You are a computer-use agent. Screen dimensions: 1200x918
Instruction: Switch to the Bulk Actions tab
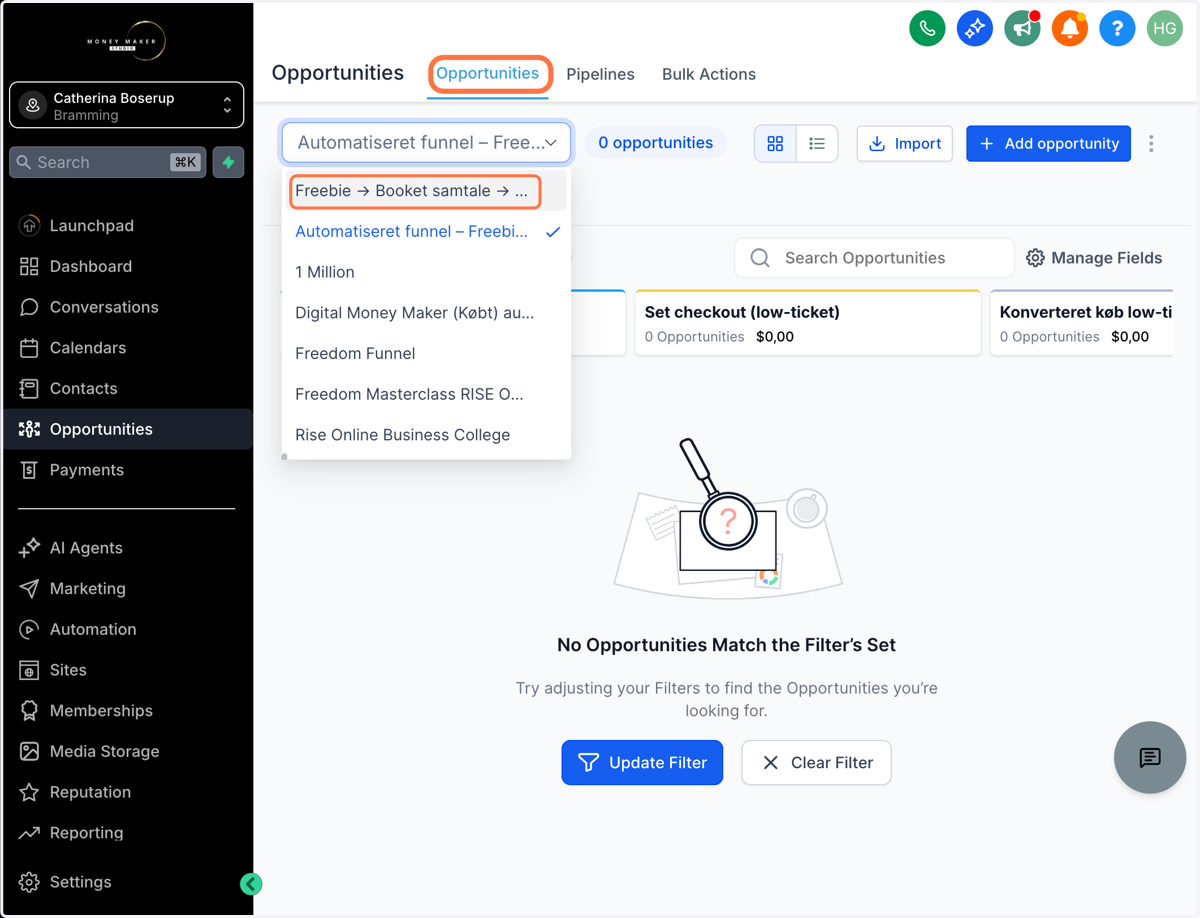[x=709, y=74]
